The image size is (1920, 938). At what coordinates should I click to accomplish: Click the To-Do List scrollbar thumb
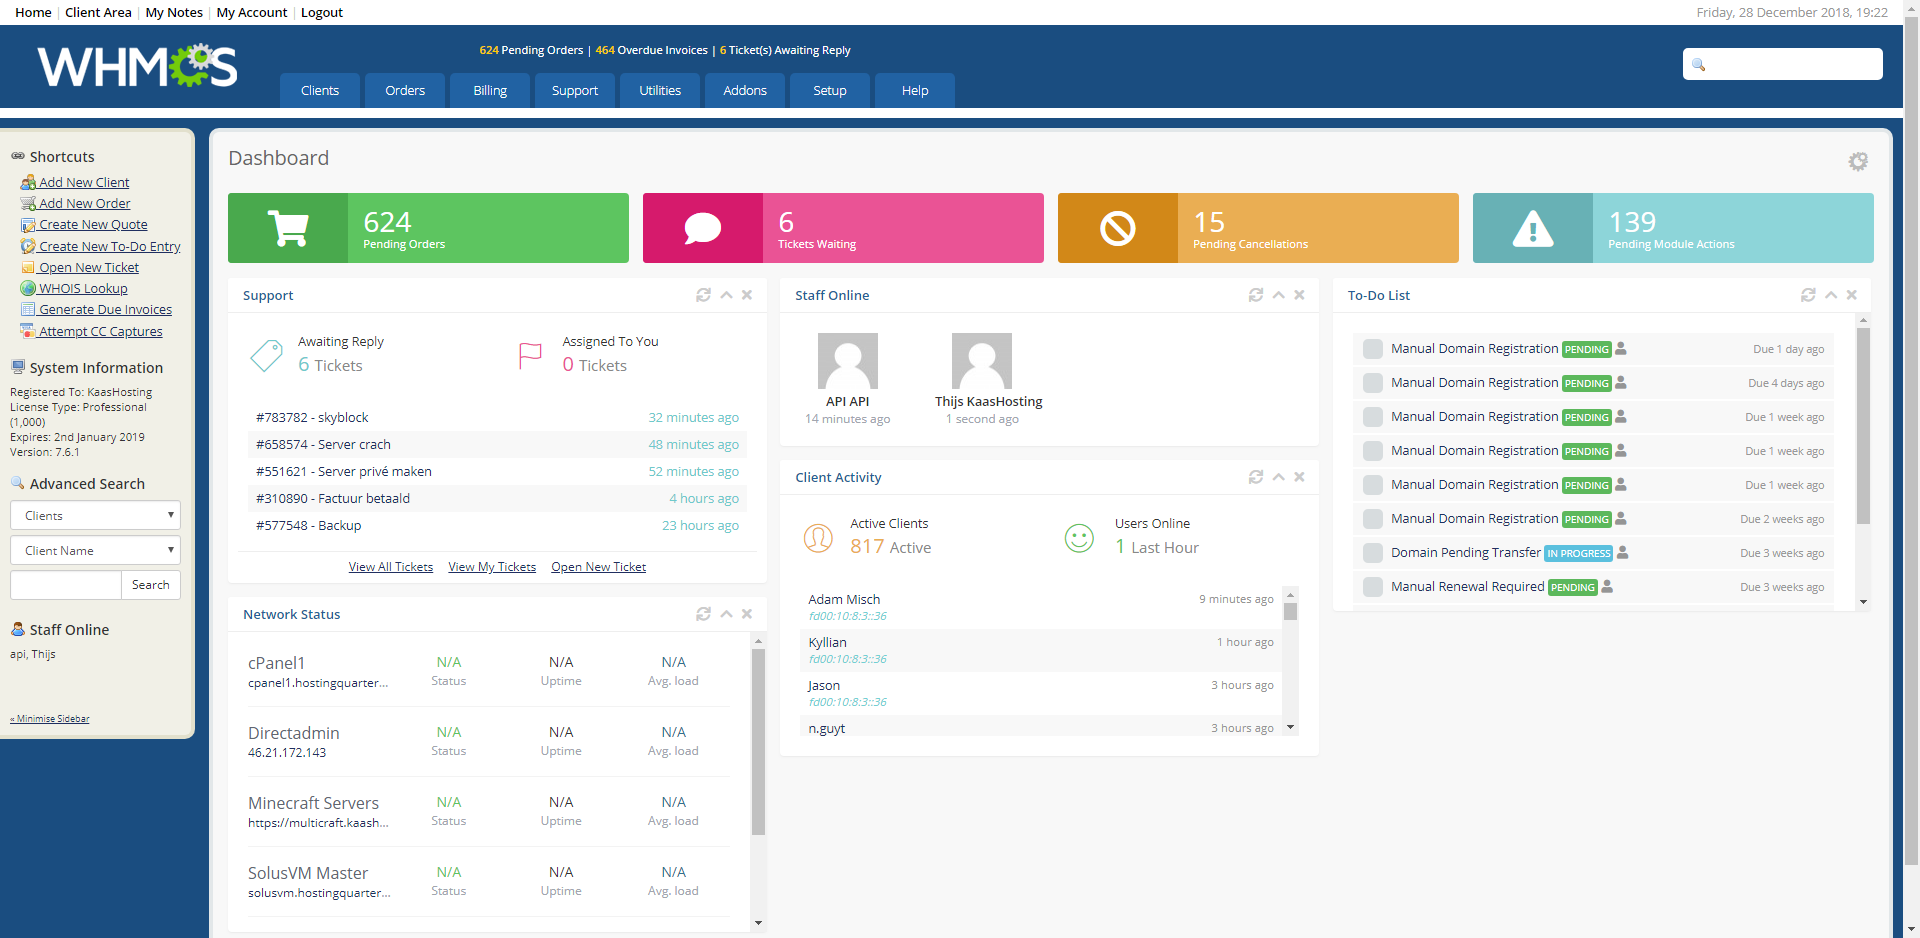click(x=1863, y=425)
